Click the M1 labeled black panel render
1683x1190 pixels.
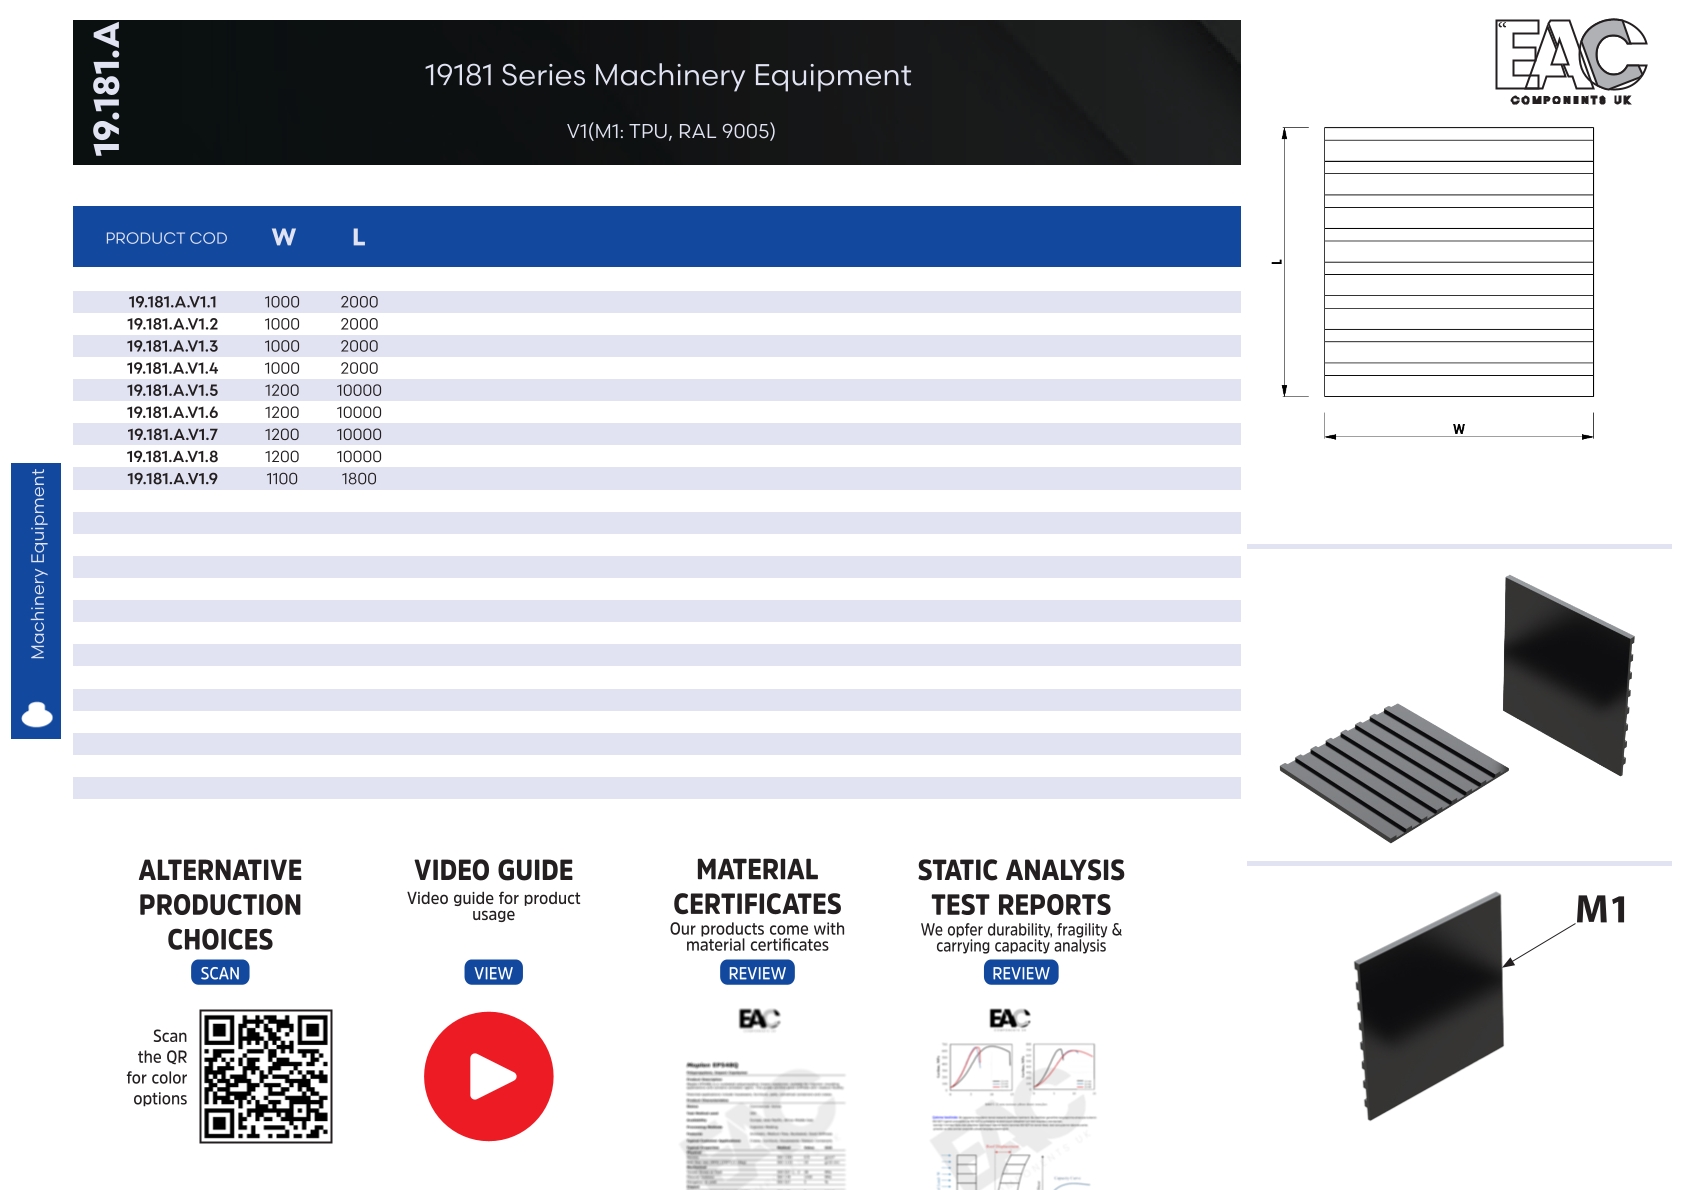(x=1430, y=1005)
